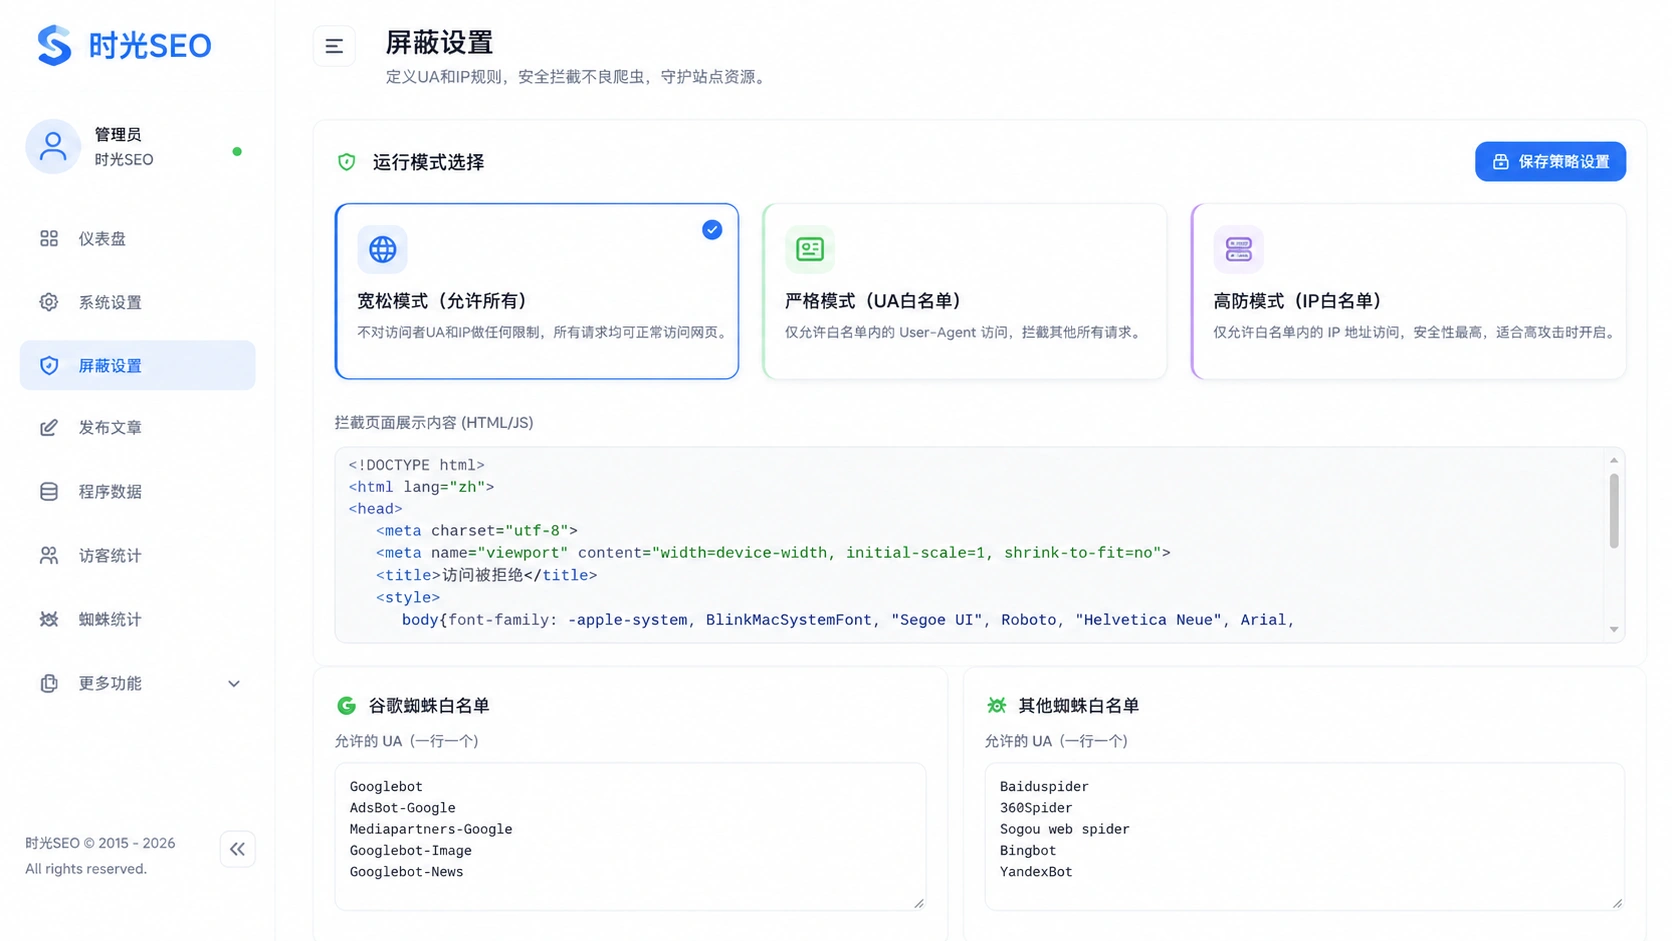Image resolution: width=1672 pixels, height=941 pixels.
Task: Click the blue checkmark on 宽松模式 card
Action: pyautogui.click(x=712, y=230)
